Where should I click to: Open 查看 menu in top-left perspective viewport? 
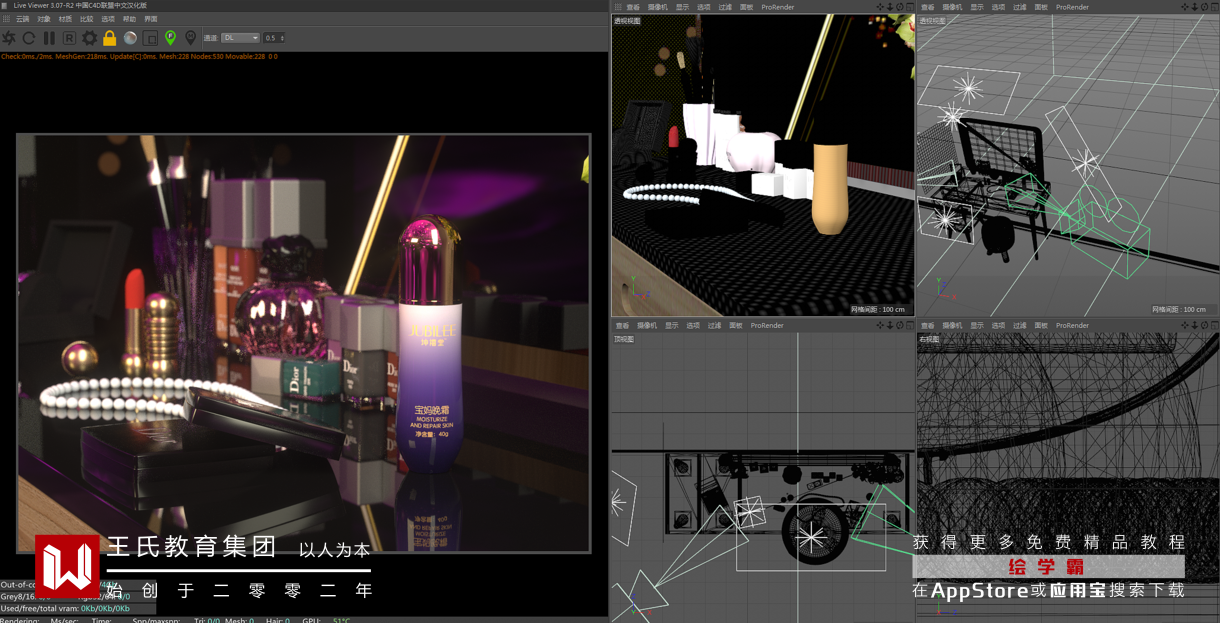(633, 7)
